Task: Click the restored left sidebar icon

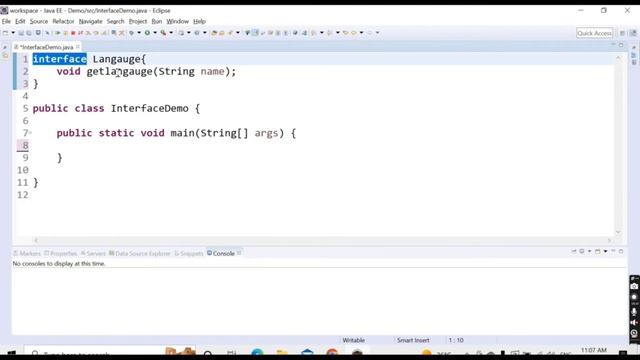Action: [5, 47]
